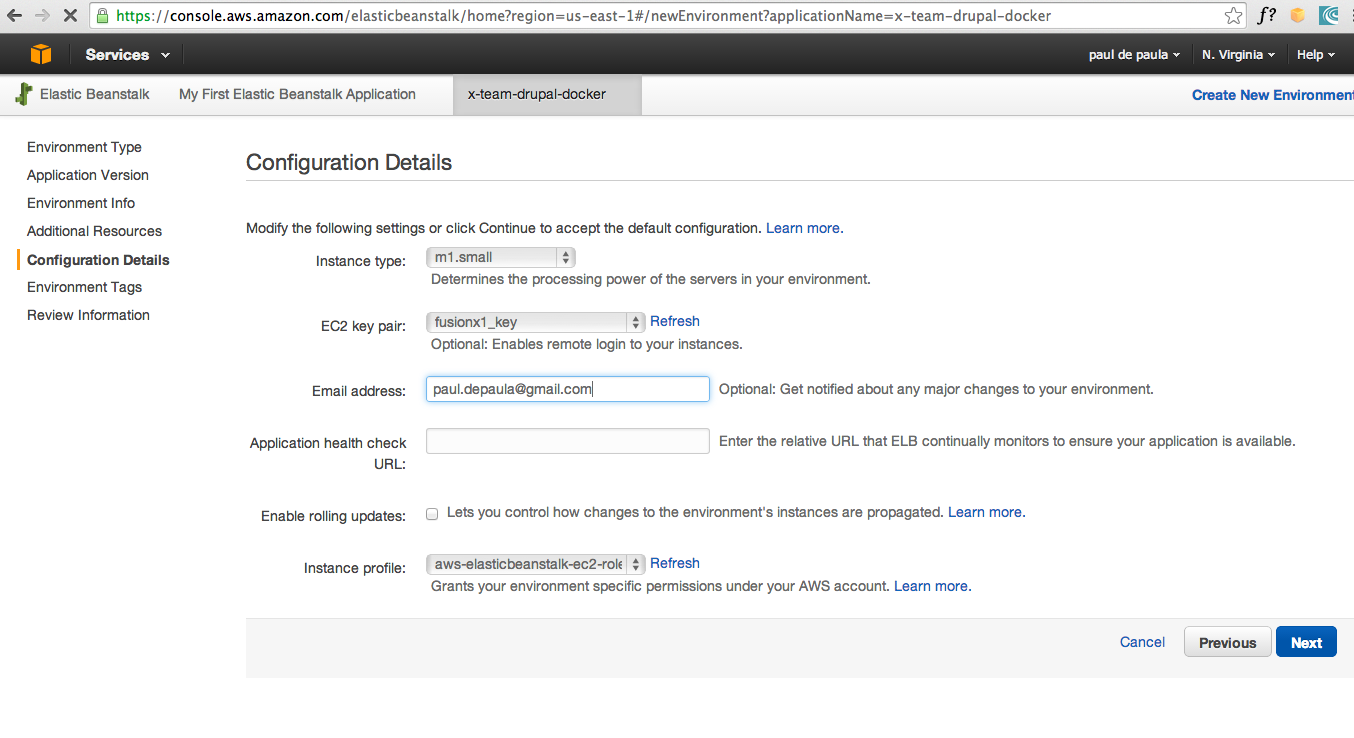Click the browser back arrow

(x=14, y=15)
